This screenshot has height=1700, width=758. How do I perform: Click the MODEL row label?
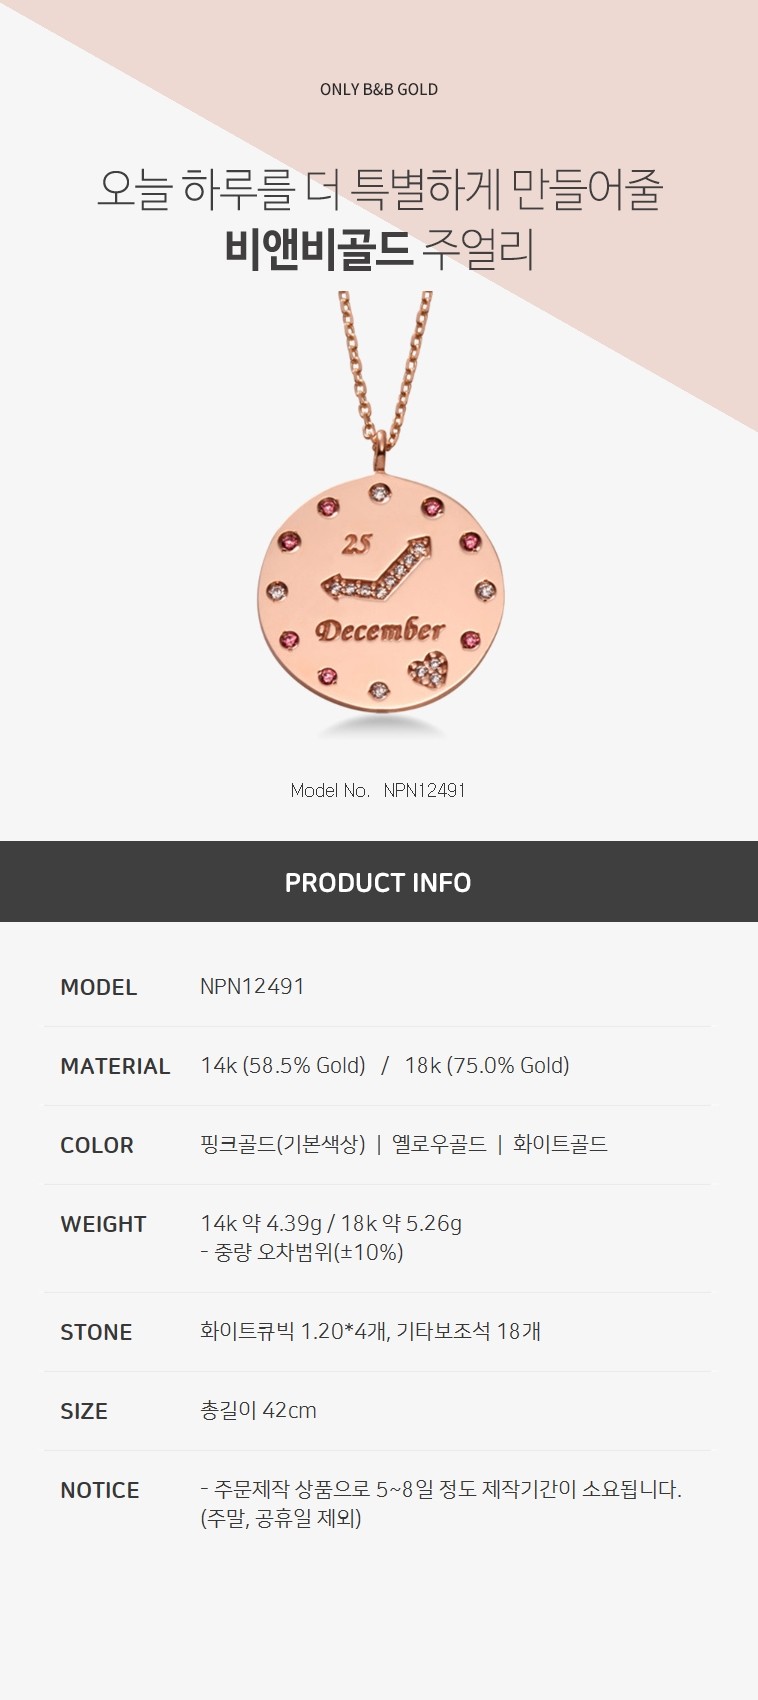(98, 987)
